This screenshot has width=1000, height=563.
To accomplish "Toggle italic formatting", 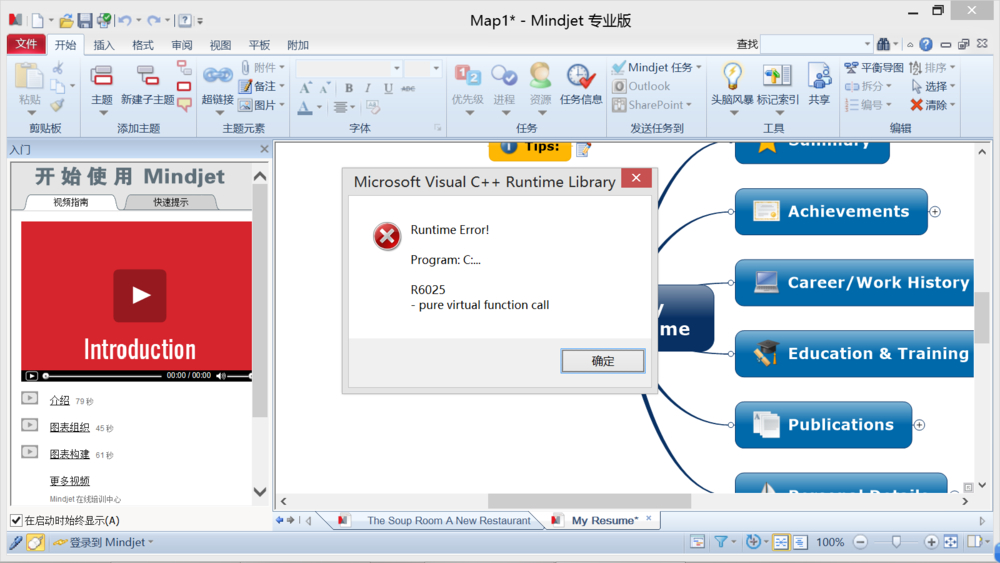I will click(x=368, y=88).
